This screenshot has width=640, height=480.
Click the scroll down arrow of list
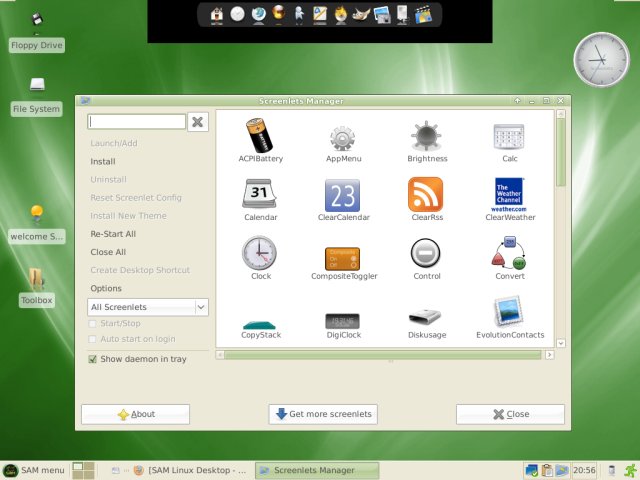[561, 343]
